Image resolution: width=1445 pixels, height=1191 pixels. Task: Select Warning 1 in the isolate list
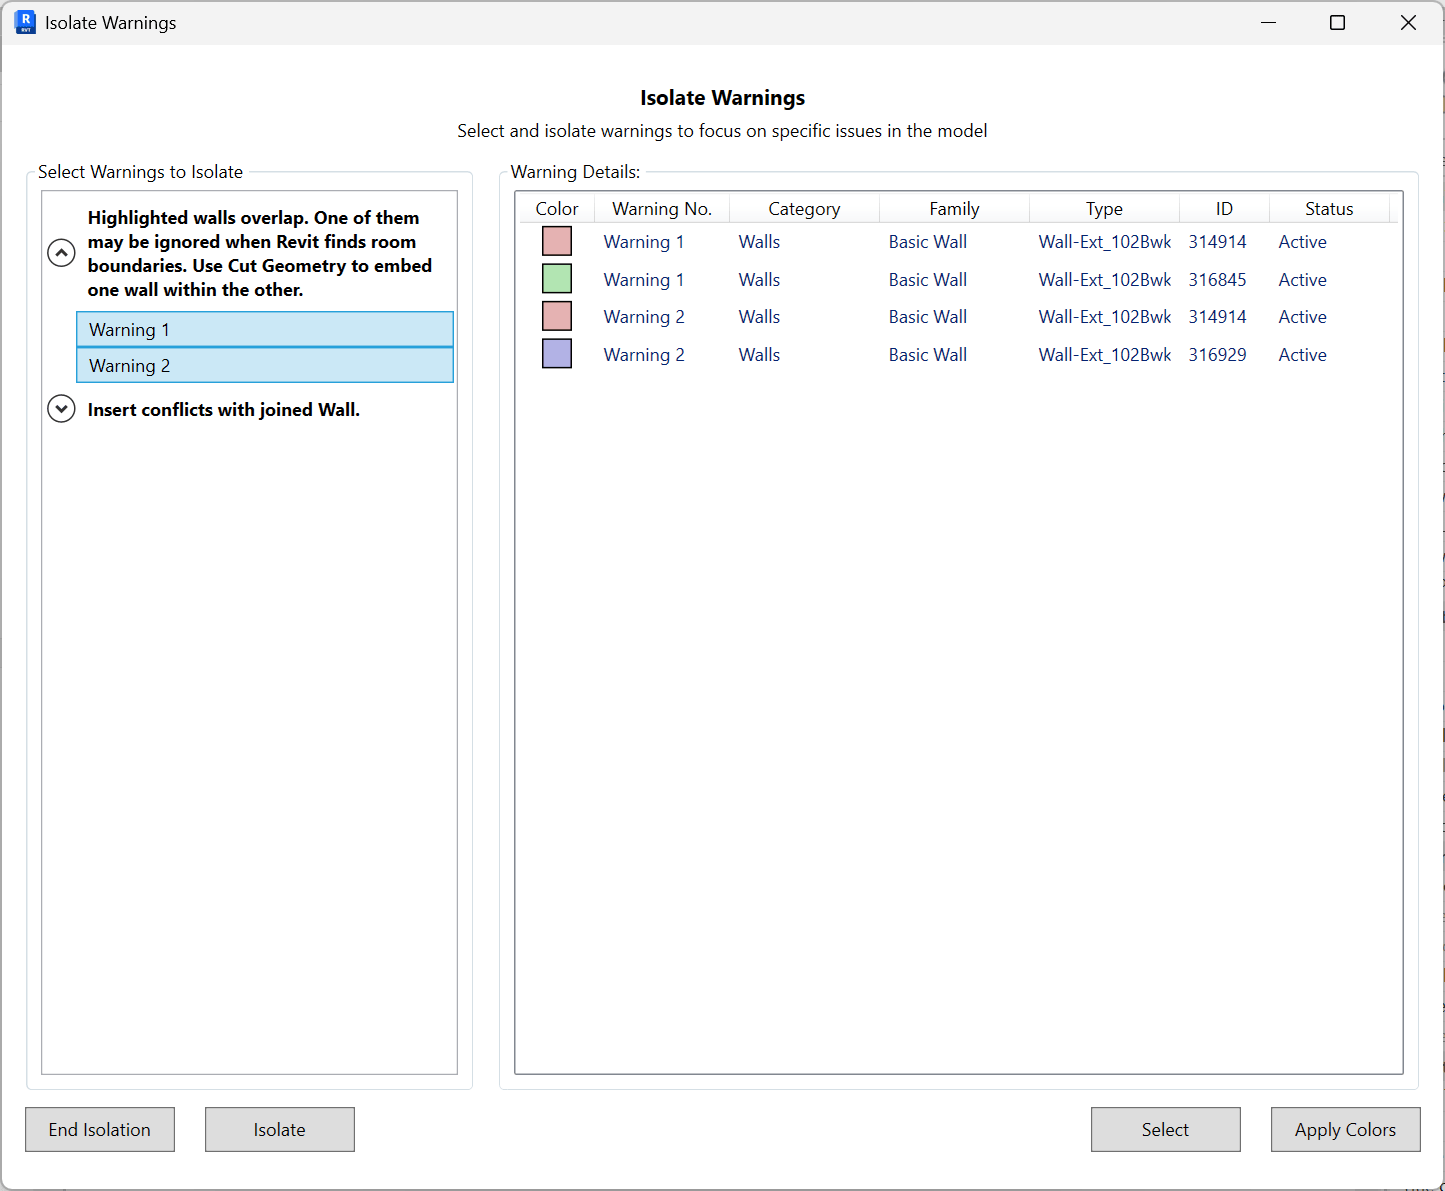tap(264, 329)
